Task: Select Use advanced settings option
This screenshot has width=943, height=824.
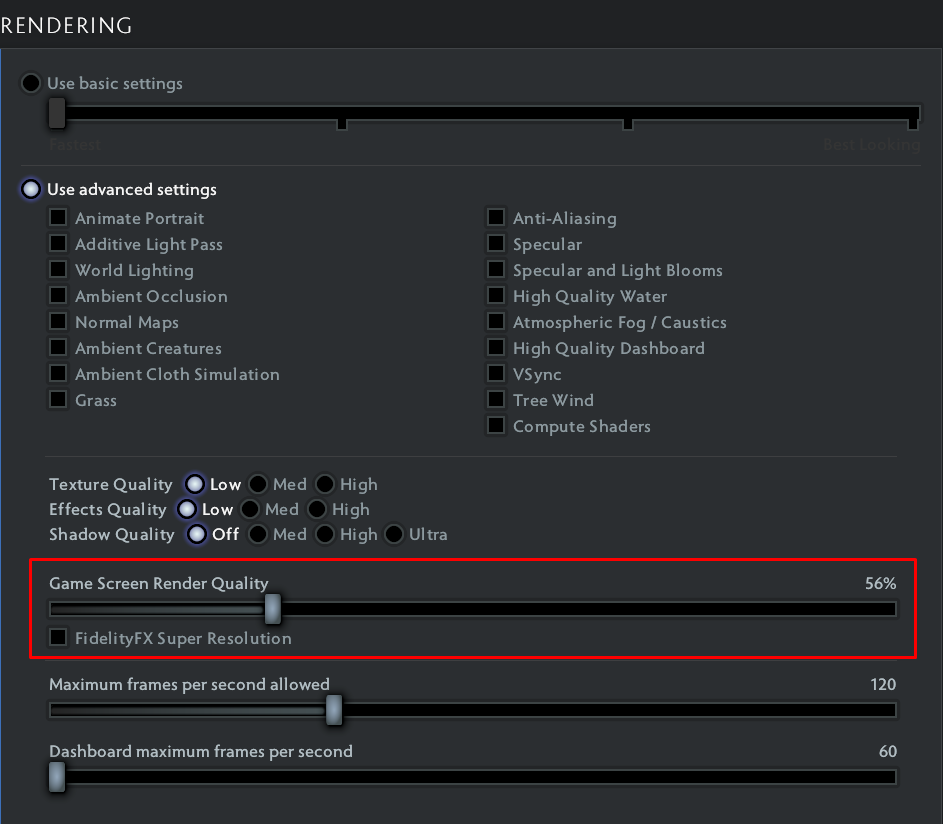Action: click(x=30, y=189)
